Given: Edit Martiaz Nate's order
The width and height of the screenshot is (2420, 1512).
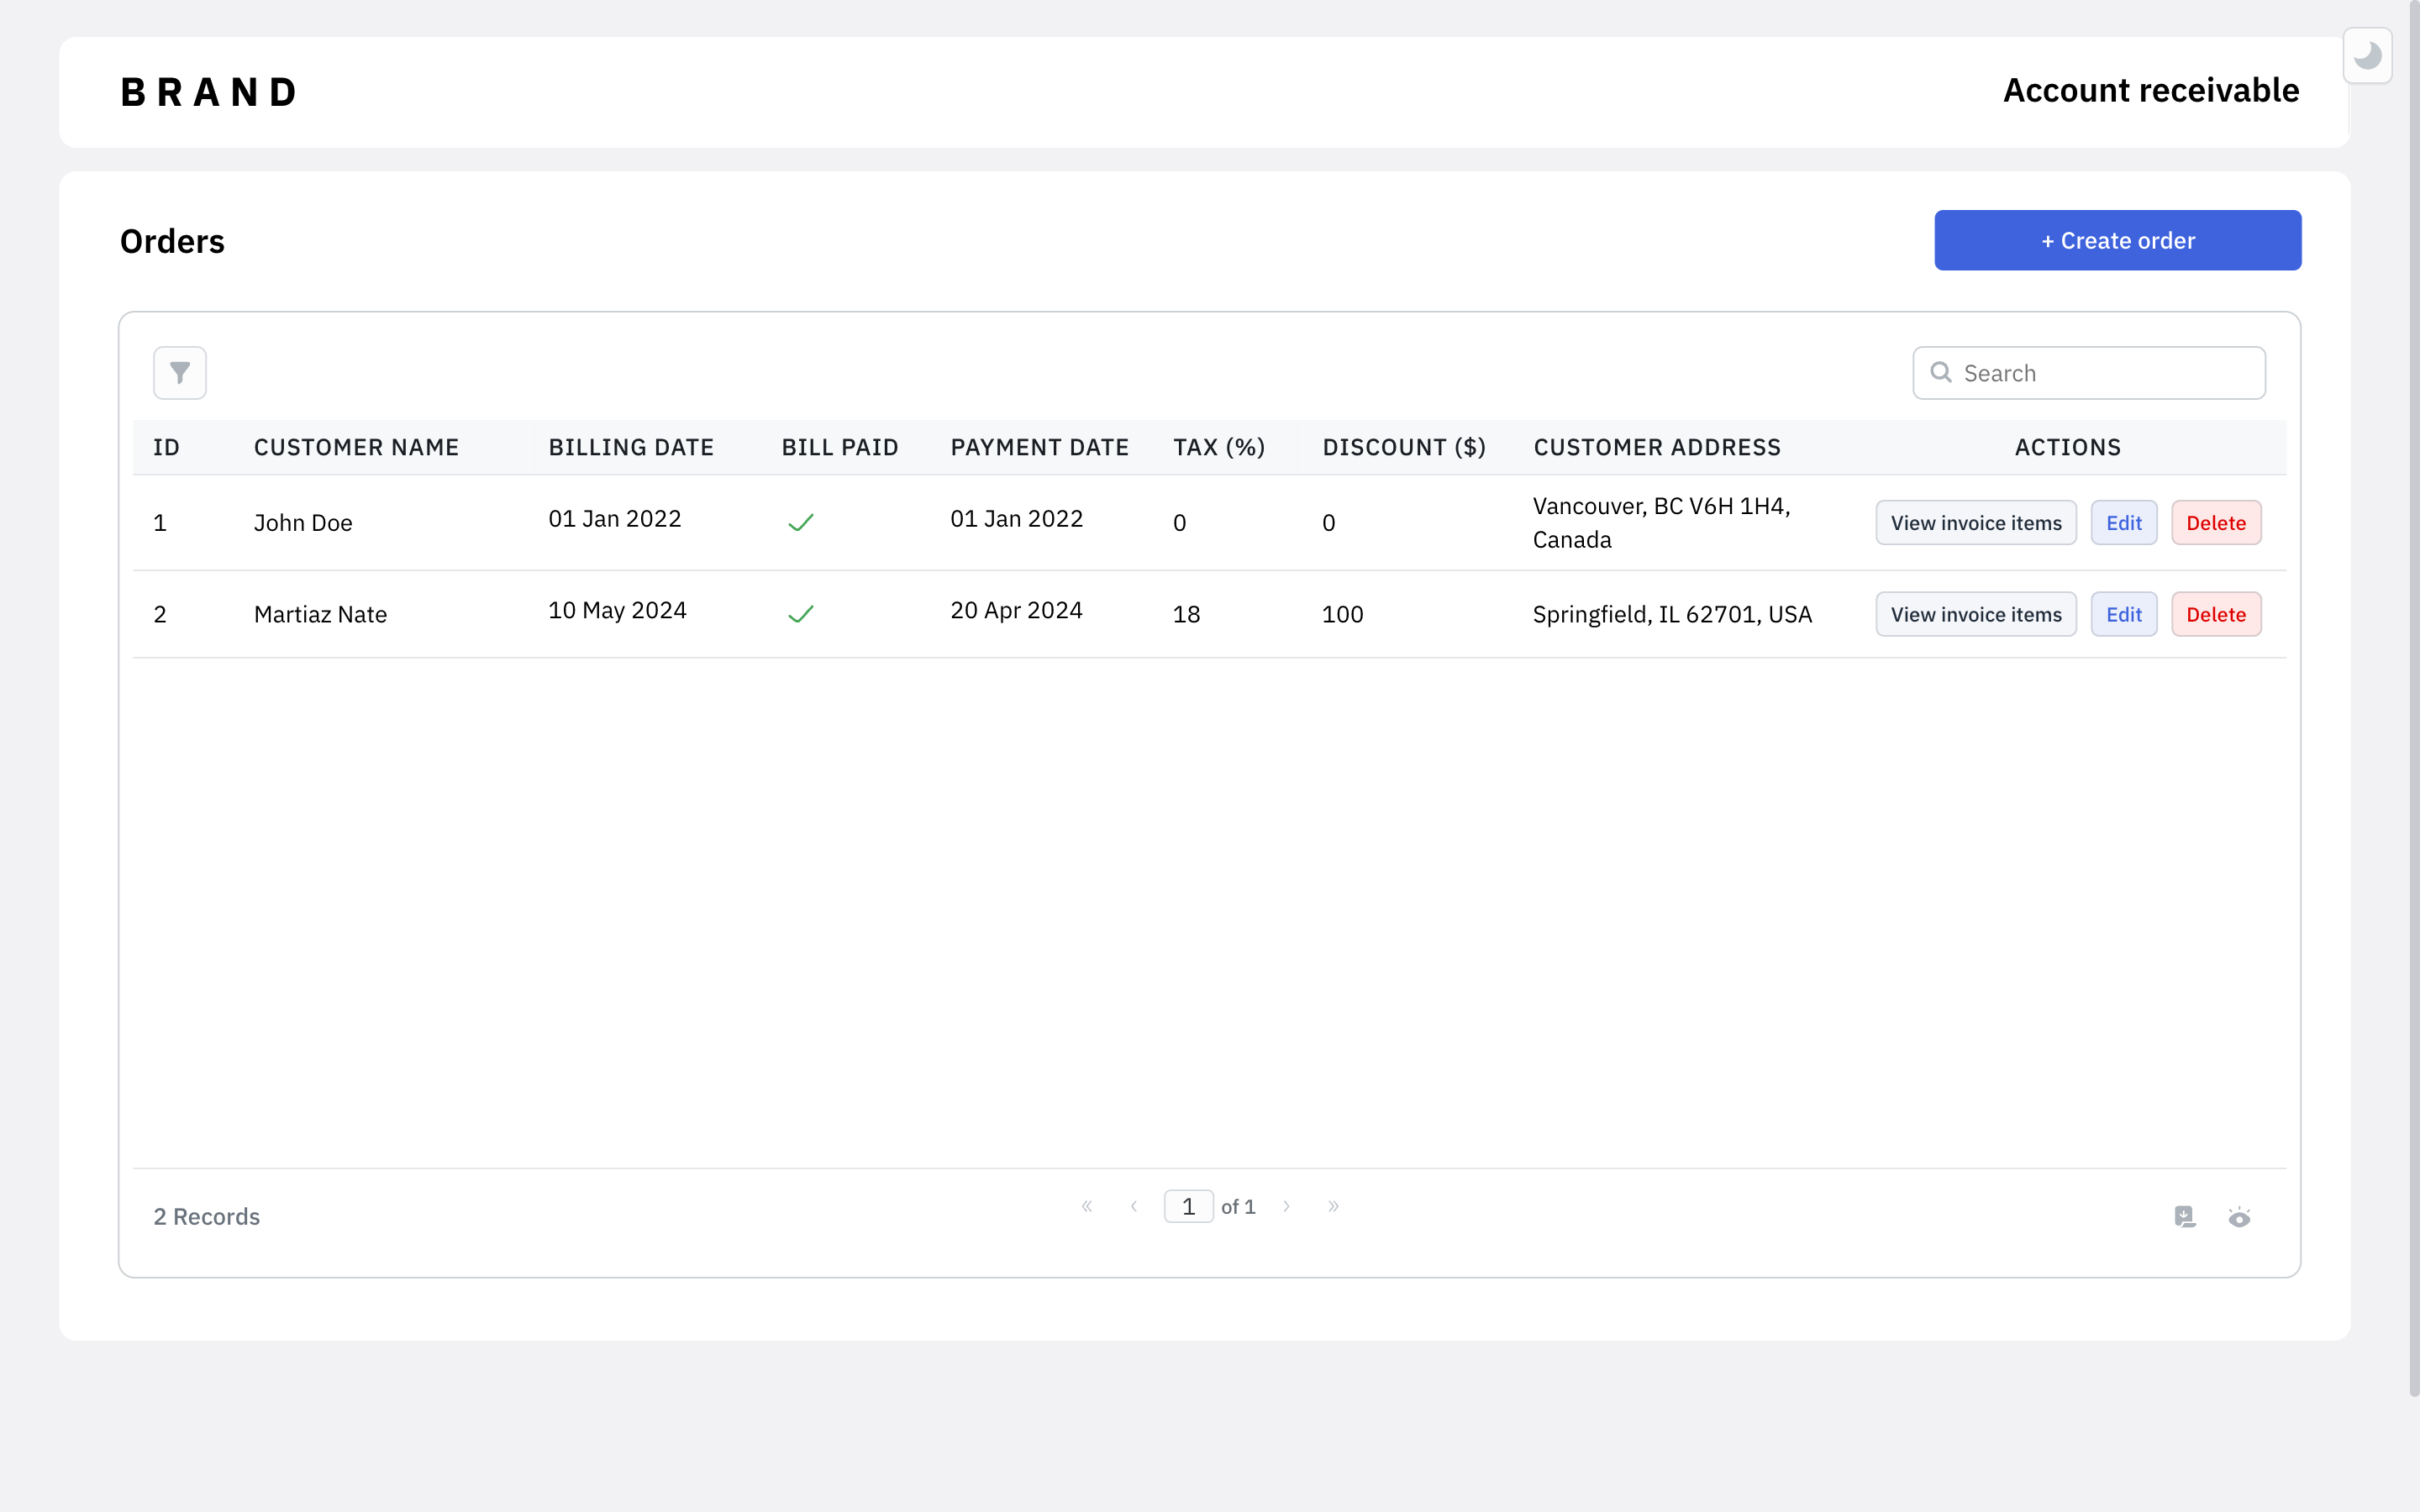Looking at the screenshot, I should pyautogui.click(x=2123, y=614).
